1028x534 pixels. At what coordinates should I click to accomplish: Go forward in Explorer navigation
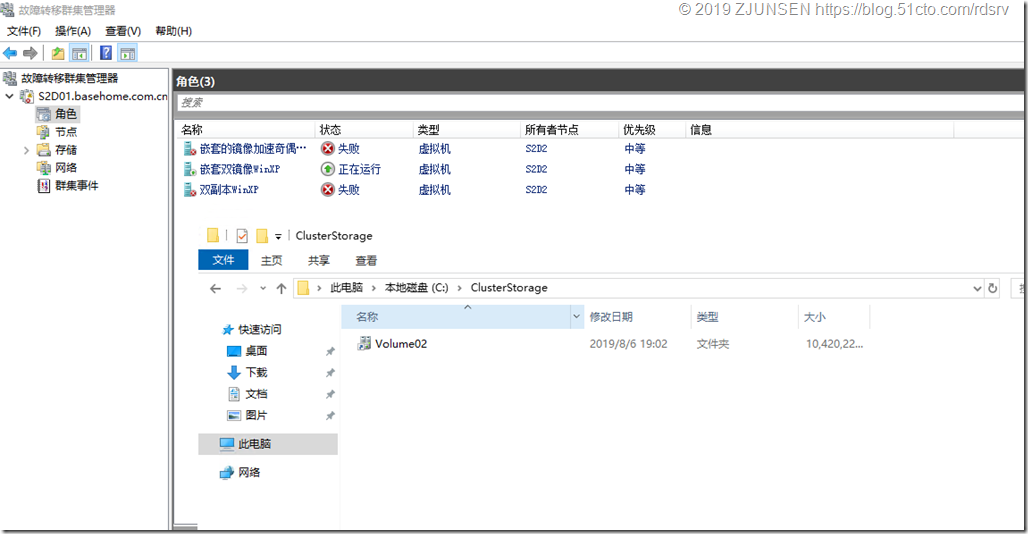coord(241,288)
